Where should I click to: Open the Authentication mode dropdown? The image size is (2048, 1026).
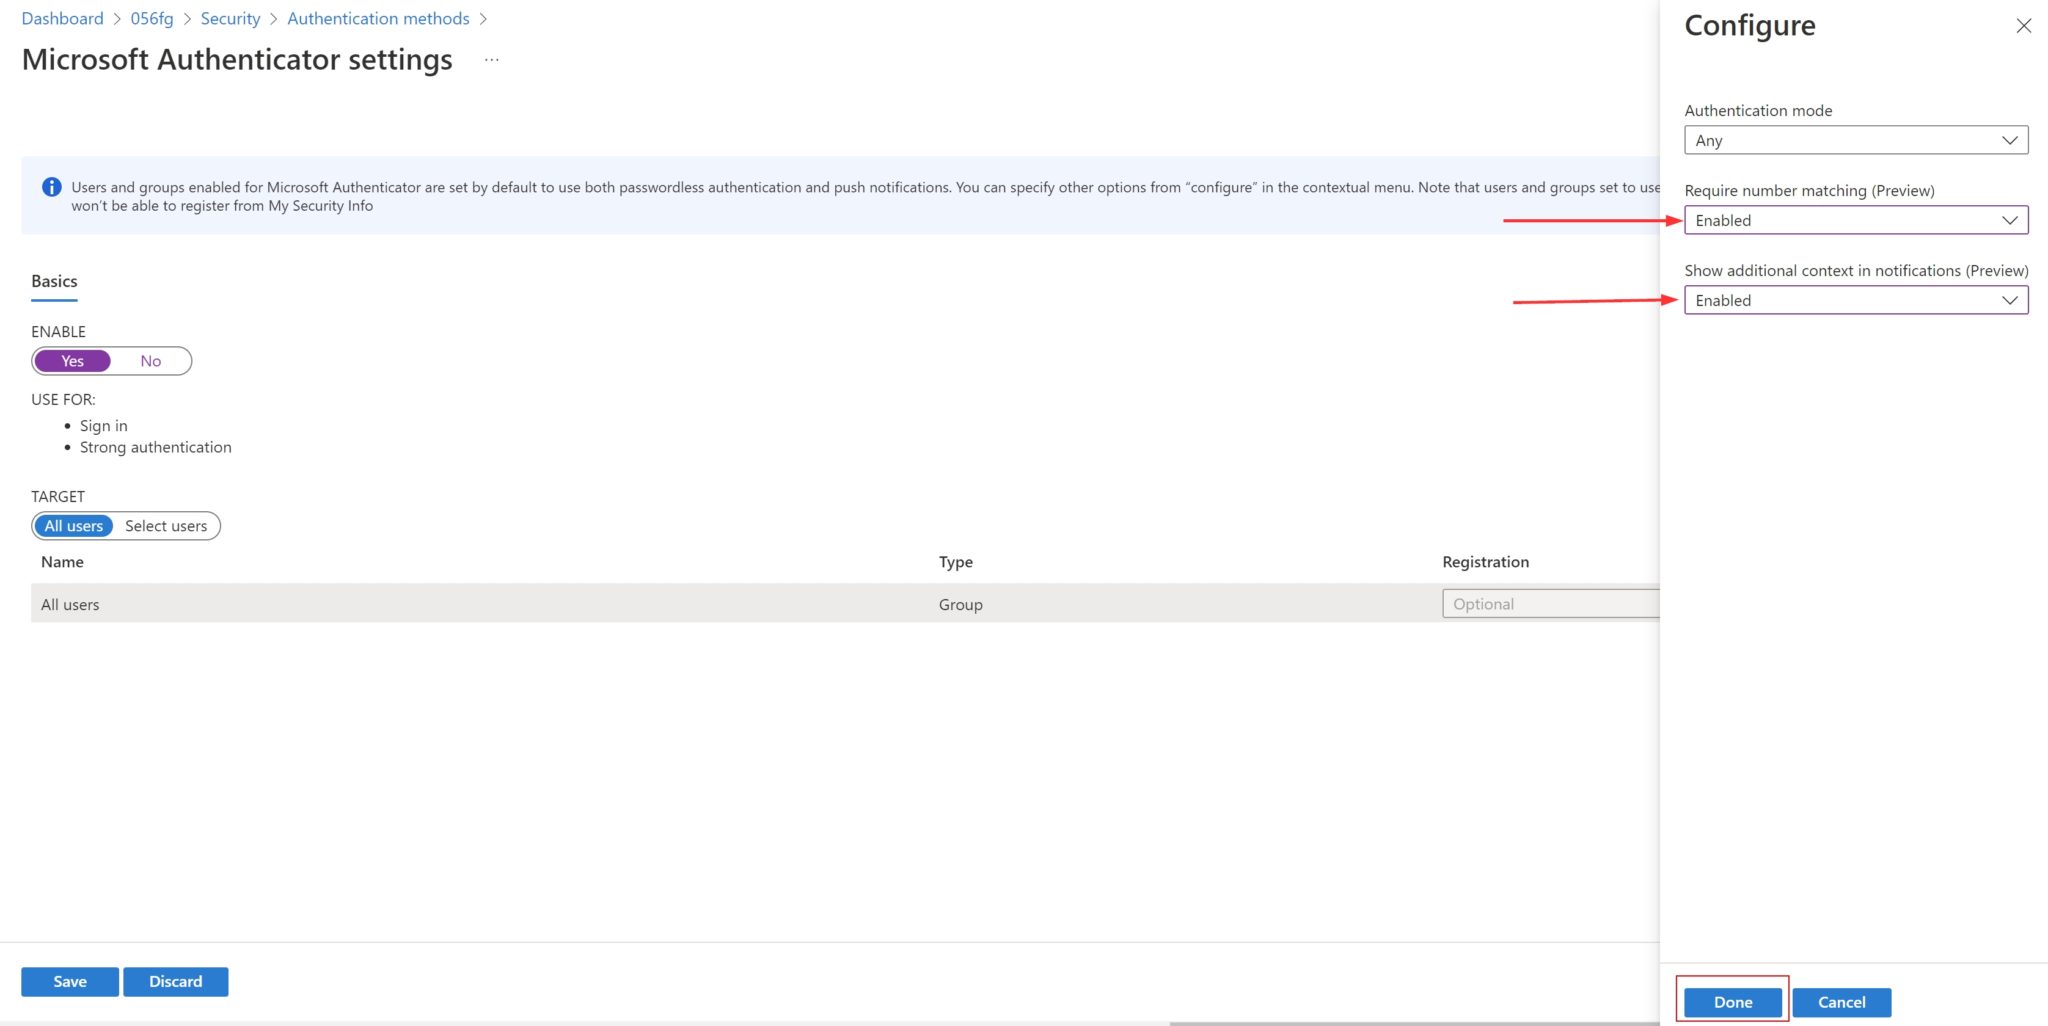(1855, 140)
